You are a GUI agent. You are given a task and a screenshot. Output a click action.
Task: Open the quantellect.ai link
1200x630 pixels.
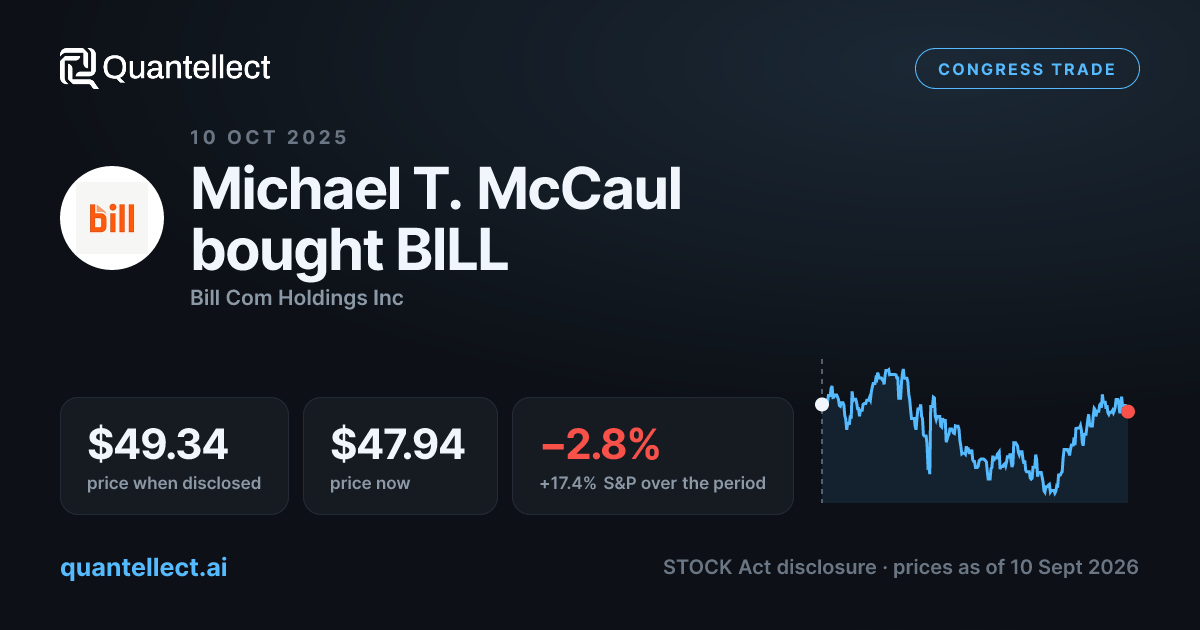[x=144, y=567]
